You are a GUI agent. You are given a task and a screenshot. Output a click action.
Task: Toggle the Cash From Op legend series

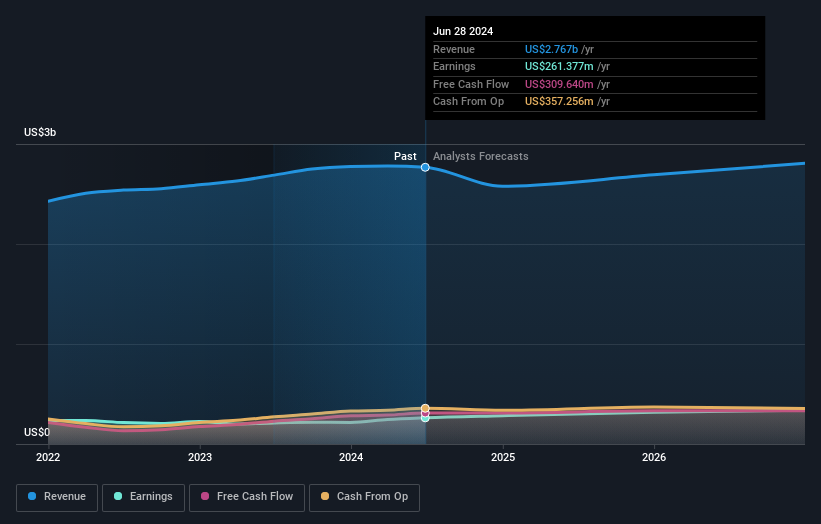pyautogui.click(x=364, y=497)
